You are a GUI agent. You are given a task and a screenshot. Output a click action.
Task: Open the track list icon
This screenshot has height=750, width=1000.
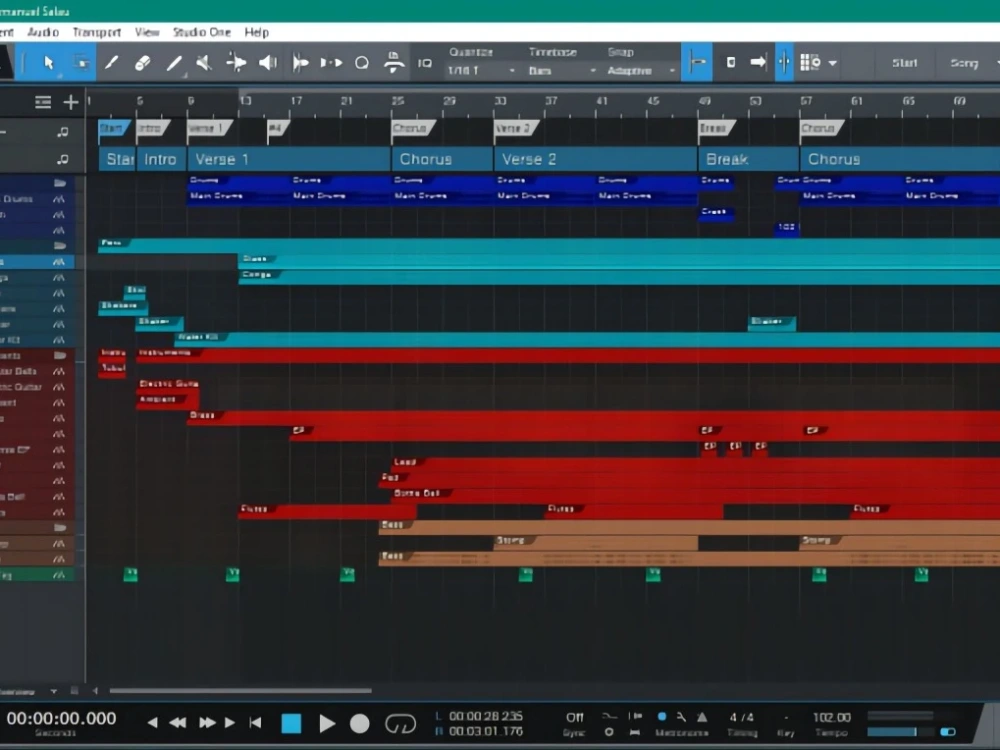[43, 102]
